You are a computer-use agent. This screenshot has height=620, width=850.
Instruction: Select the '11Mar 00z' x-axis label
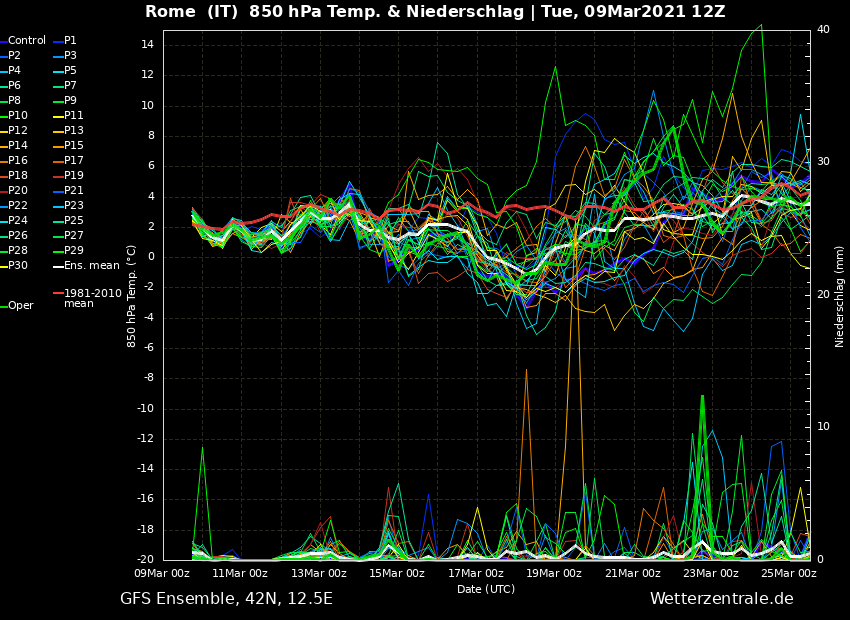pyautogui.click(x=240, y=573)
